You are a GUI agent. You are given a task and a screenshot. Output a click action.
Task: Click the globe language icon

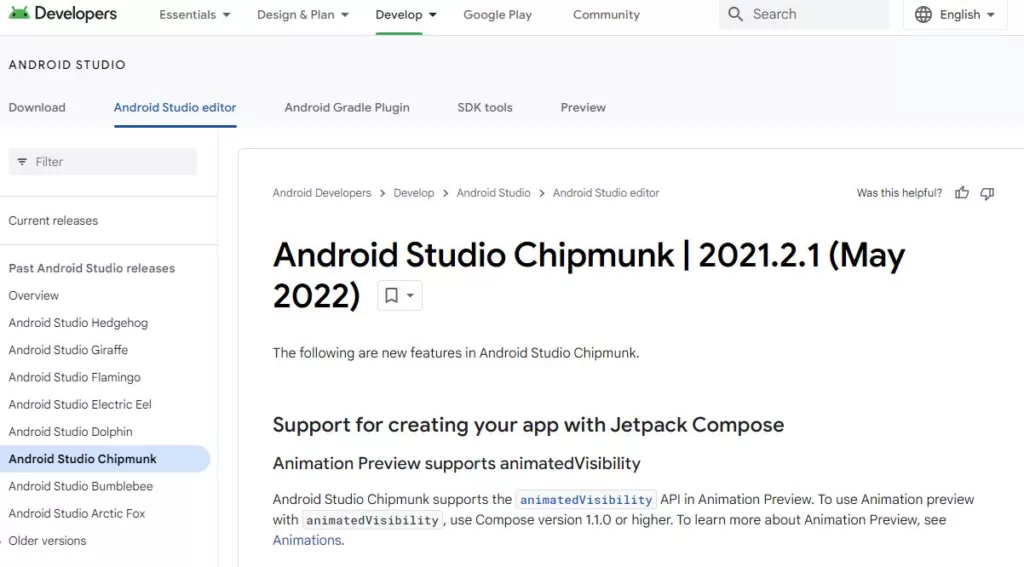click(923, 14)
